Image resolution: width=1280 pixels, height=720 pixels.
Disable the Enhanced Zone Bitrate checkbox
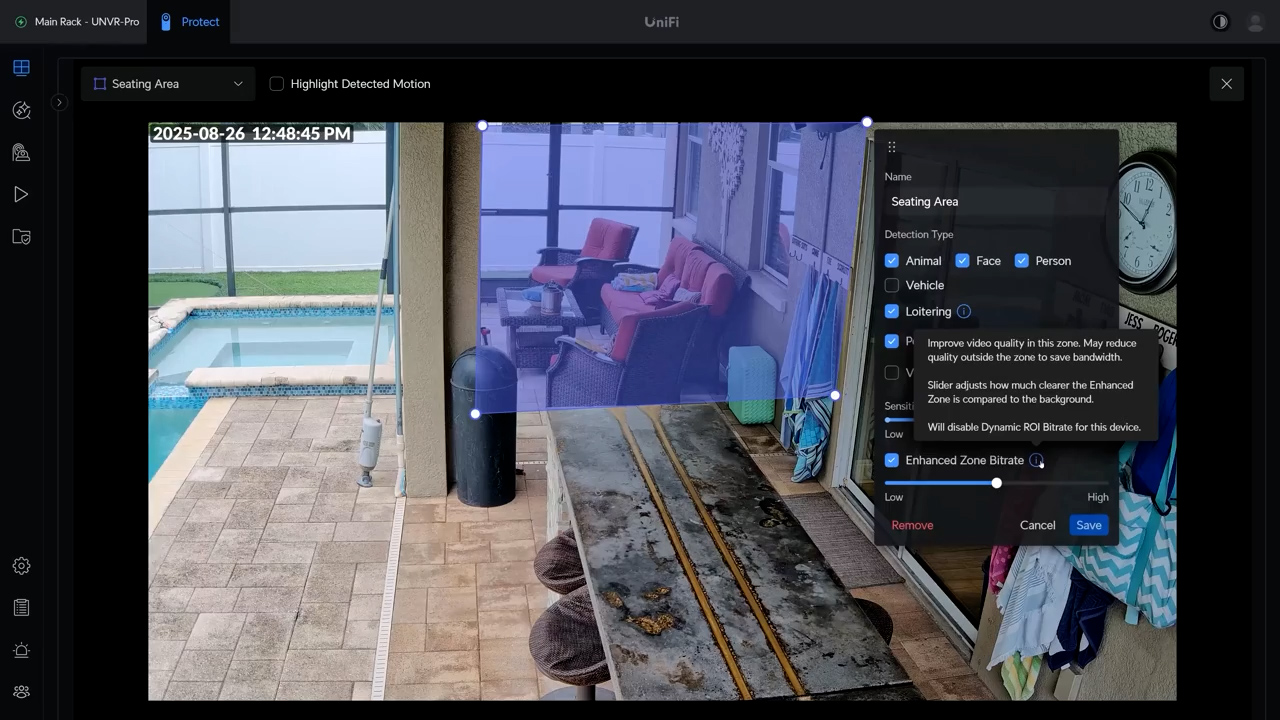(x=892, y=460)
